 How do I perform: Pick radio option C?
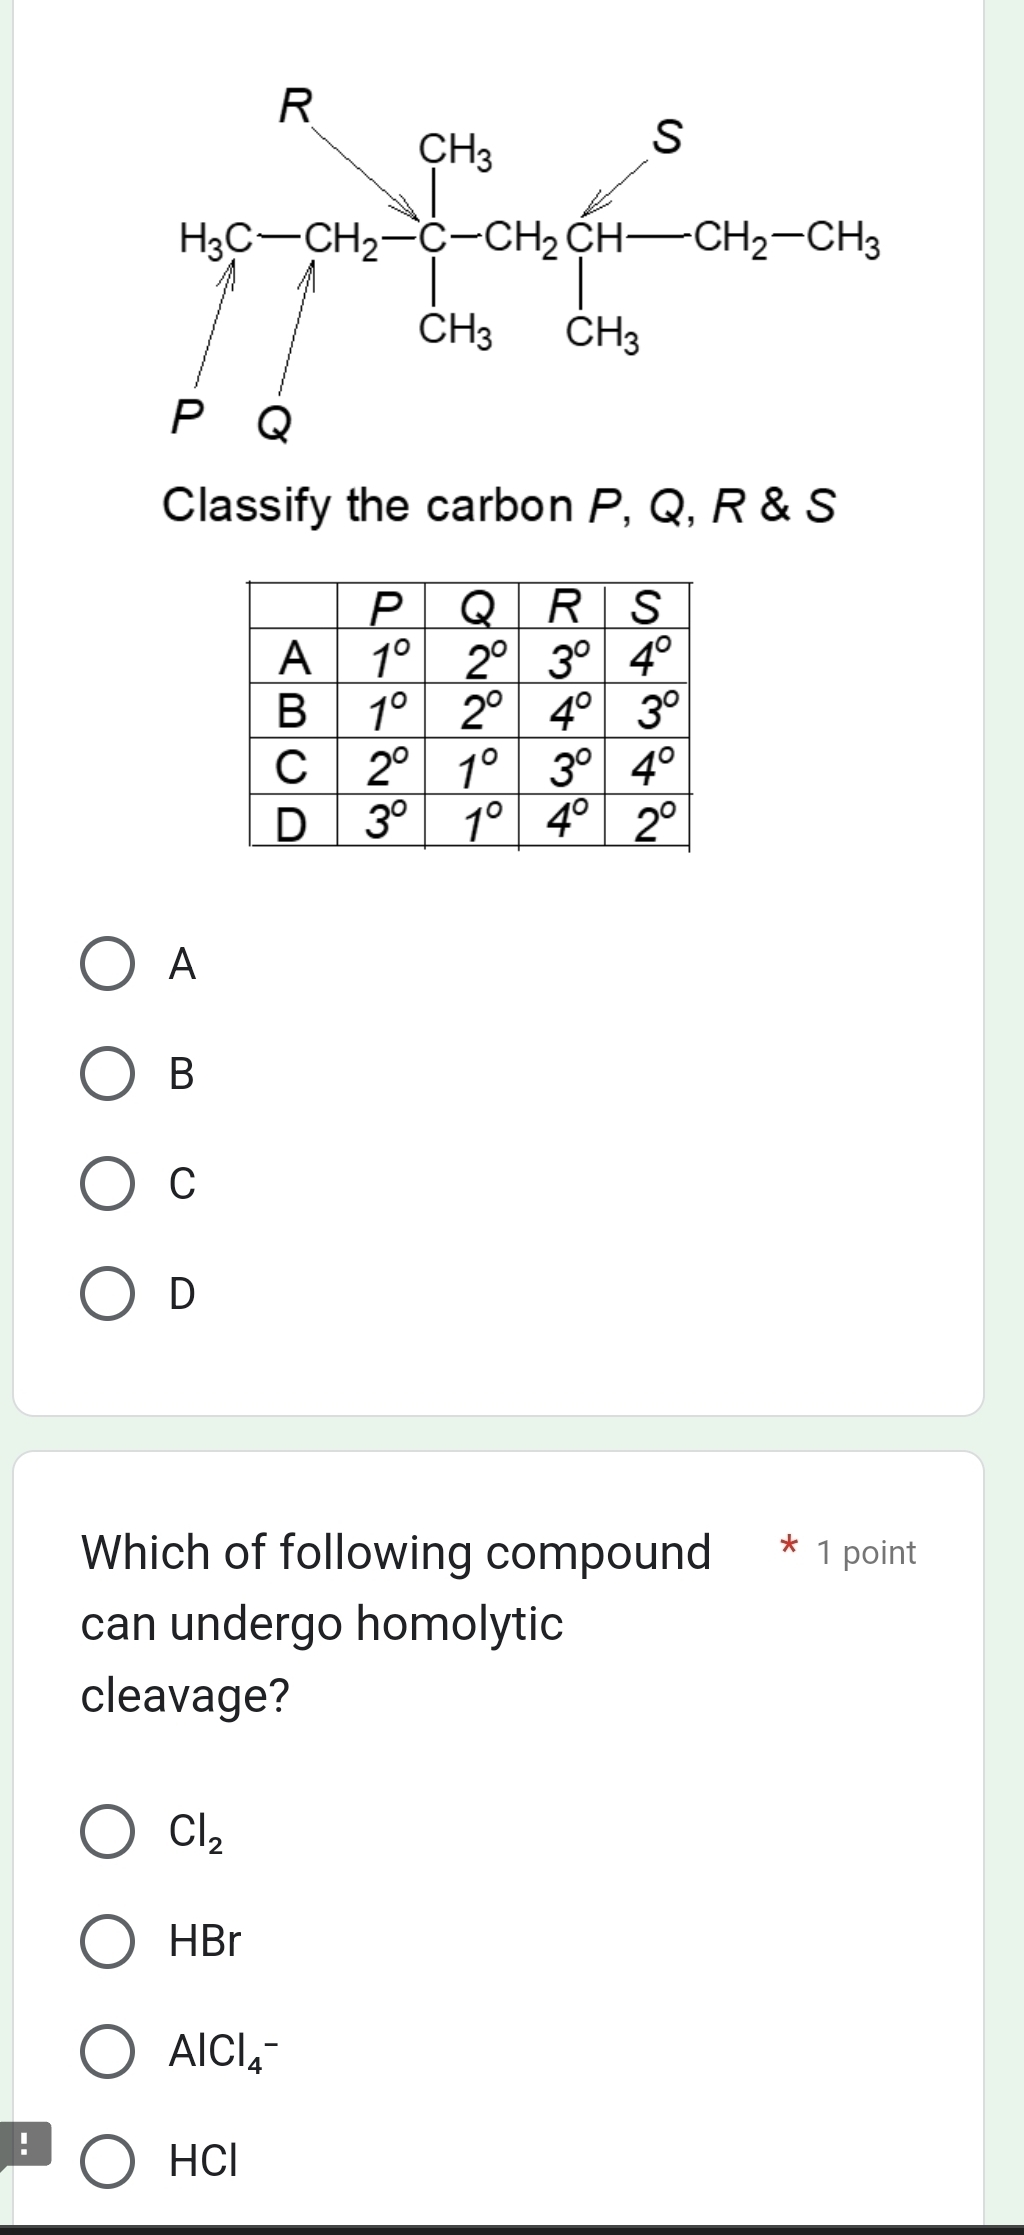[x=107, y=1184]
